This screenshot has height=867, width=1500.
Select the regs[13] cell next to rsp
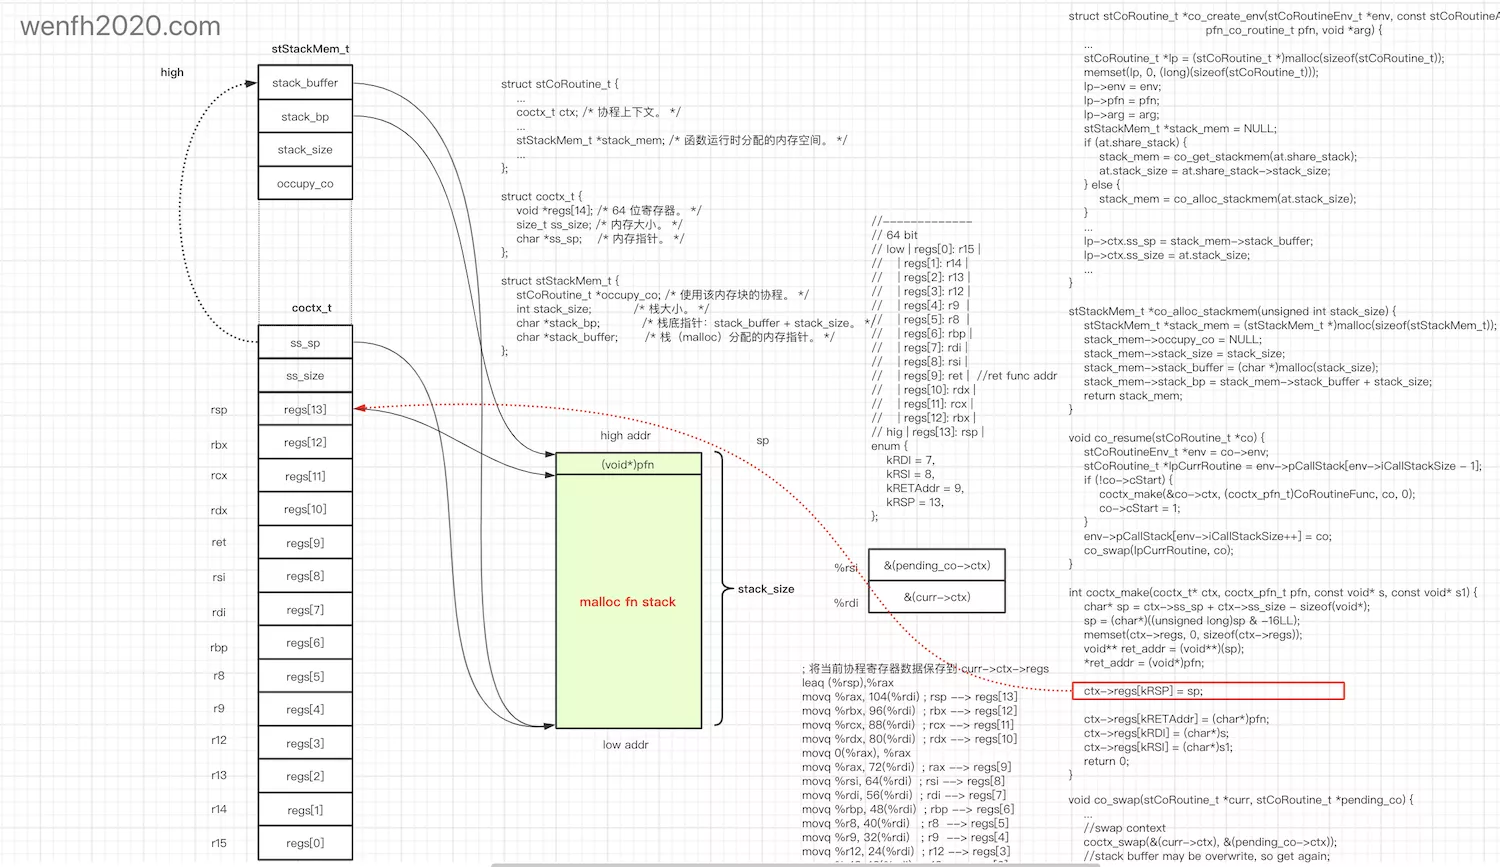click(305, 409)
